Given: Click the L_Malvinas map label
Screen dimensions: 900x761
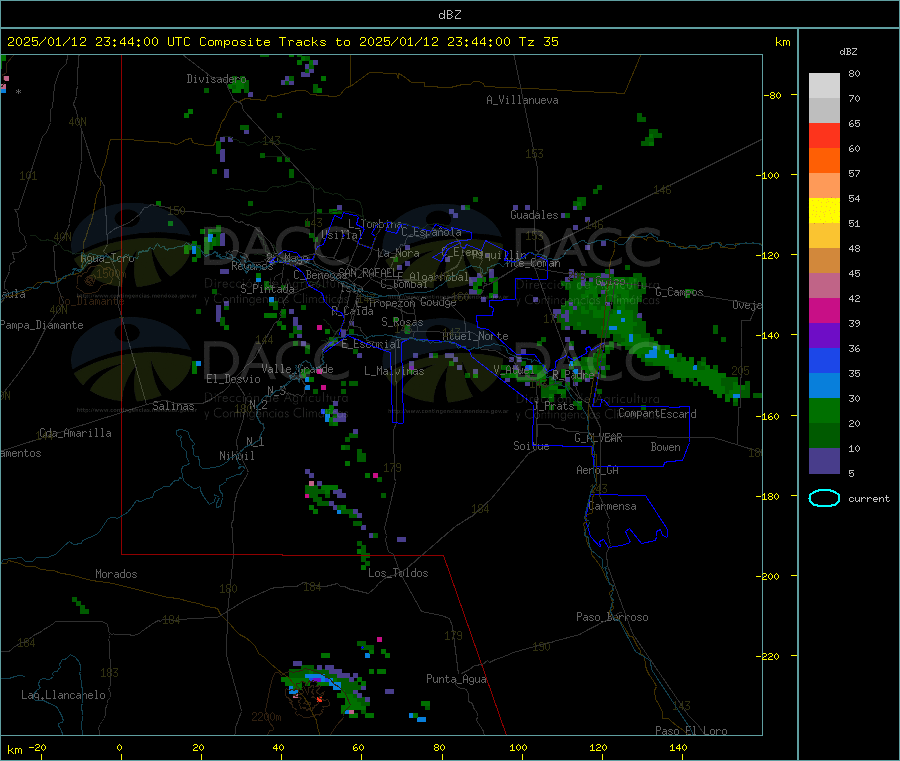Looking at the screenshot, I should click(x=394, y=371).
